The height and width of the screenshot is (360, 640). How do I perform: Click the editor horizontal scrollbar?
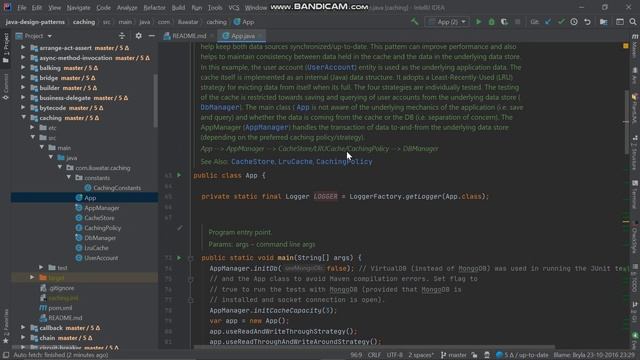[x=374, y=347]
